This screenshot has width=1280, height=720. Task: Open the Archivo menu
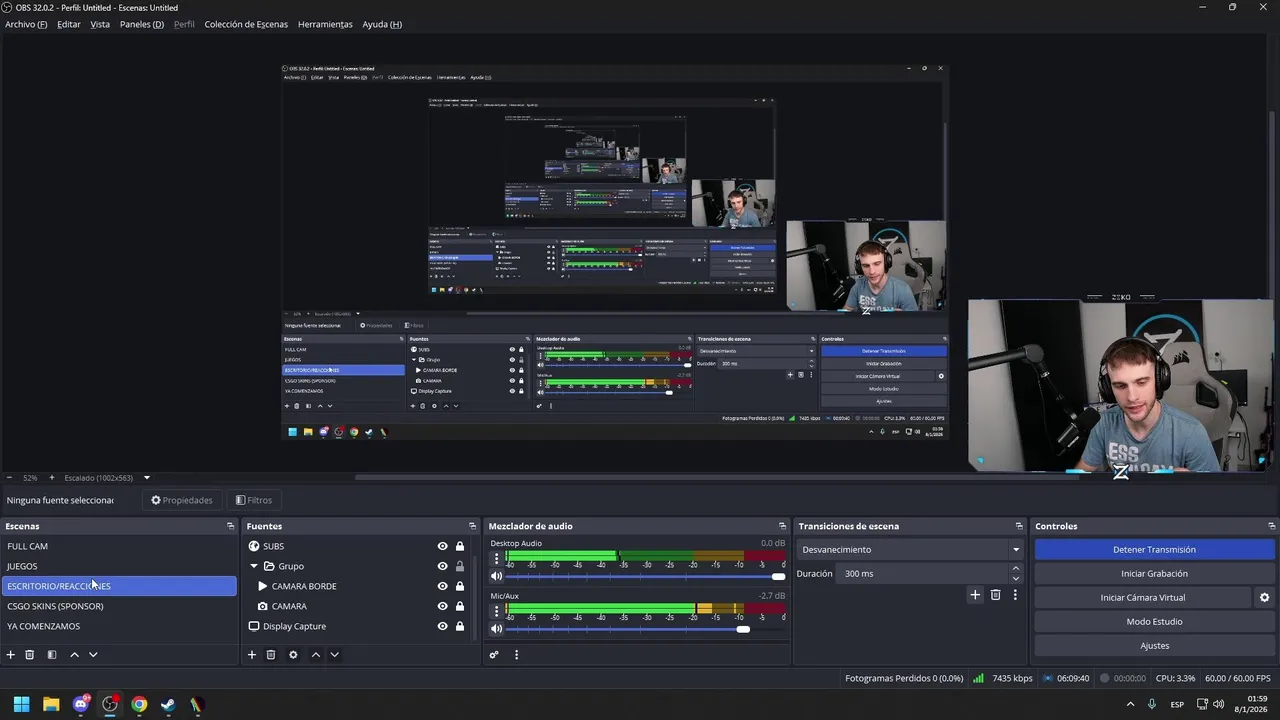coord(26,24)
